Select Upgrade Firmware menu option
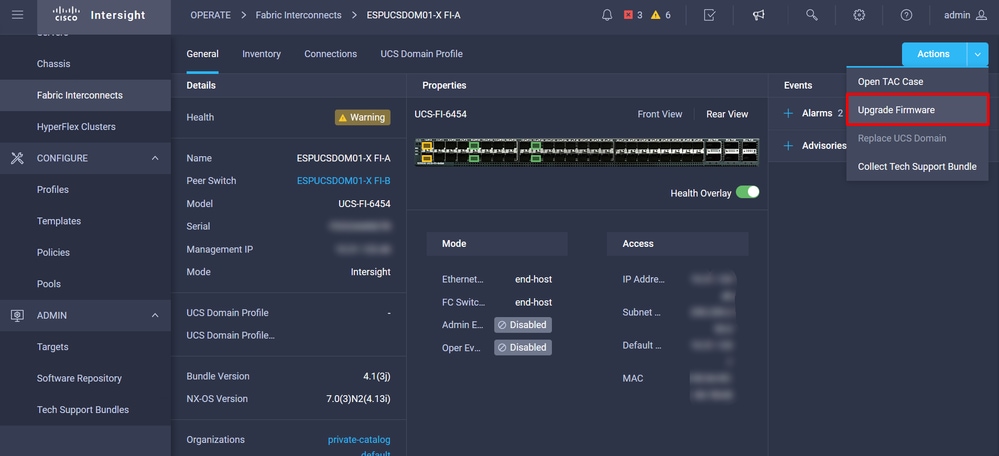999x456 pixels. (x=917, y=110)
